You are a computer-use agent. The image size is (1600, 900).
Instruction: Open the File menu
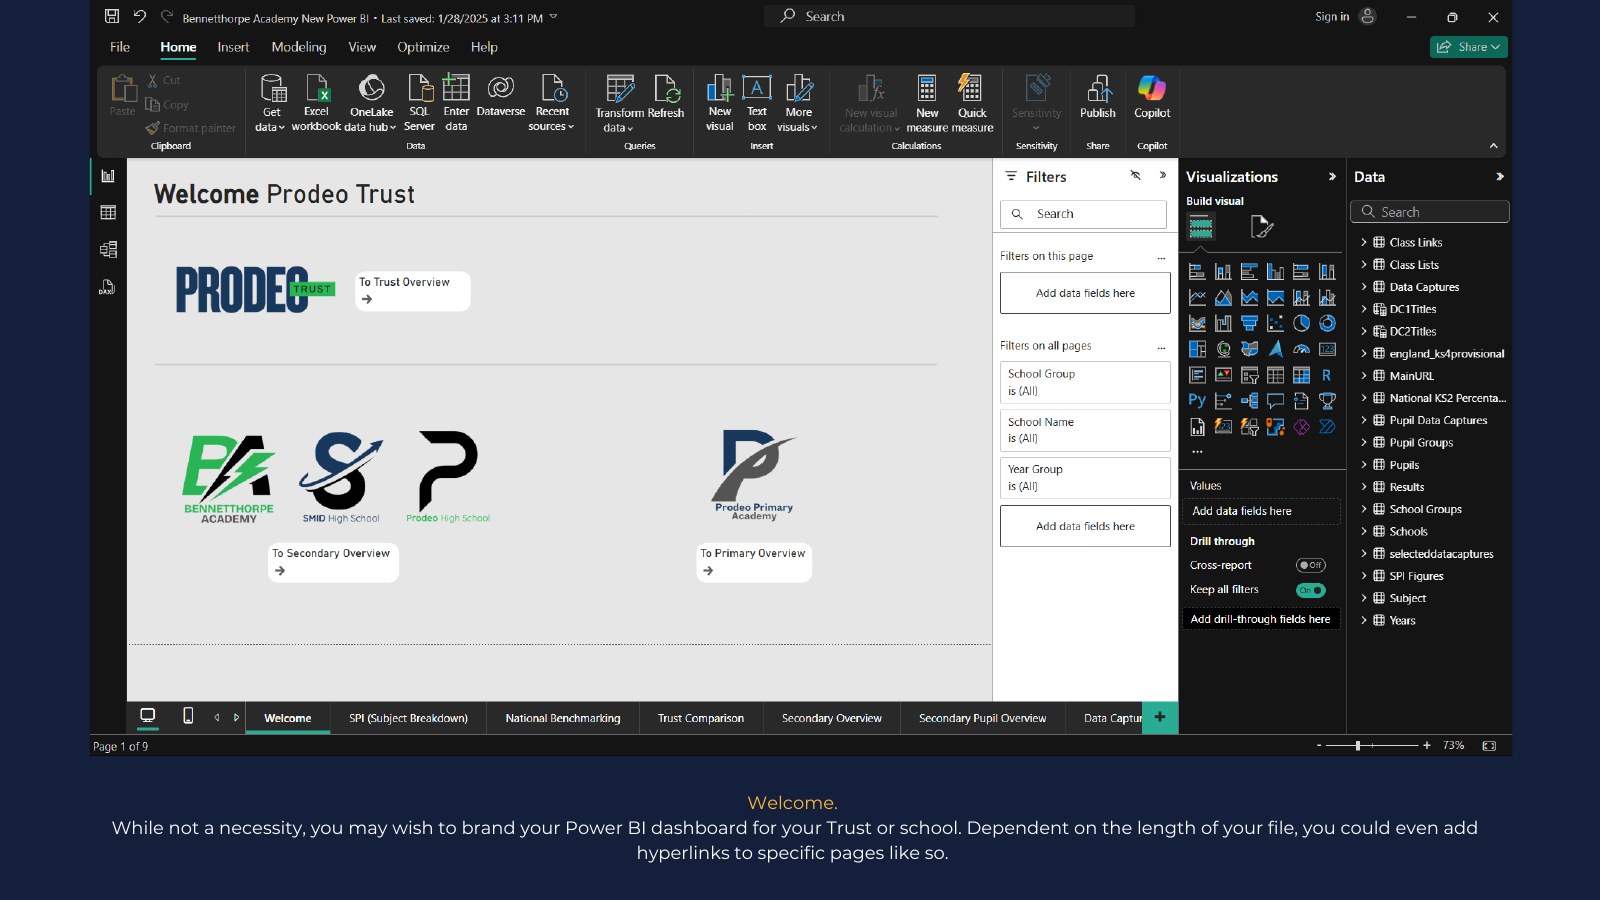click(x=120, y=47)
